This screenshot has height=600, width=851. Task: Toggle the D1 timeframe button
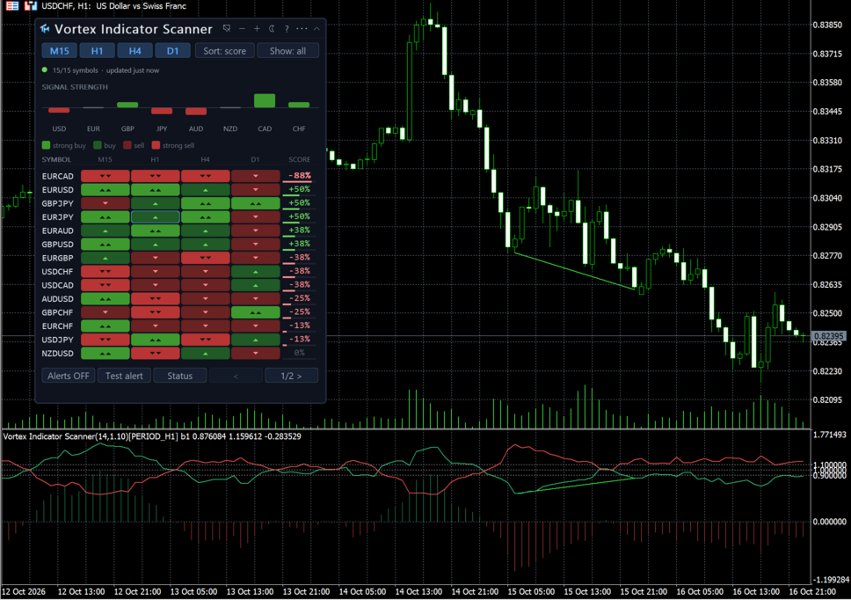pos(173,51)
